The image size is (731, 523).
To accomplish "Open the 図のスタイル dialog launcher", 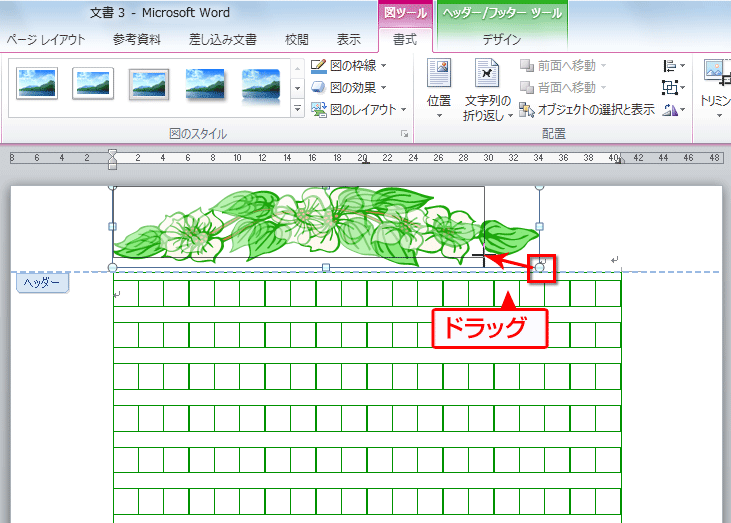I will coord(404,134).
